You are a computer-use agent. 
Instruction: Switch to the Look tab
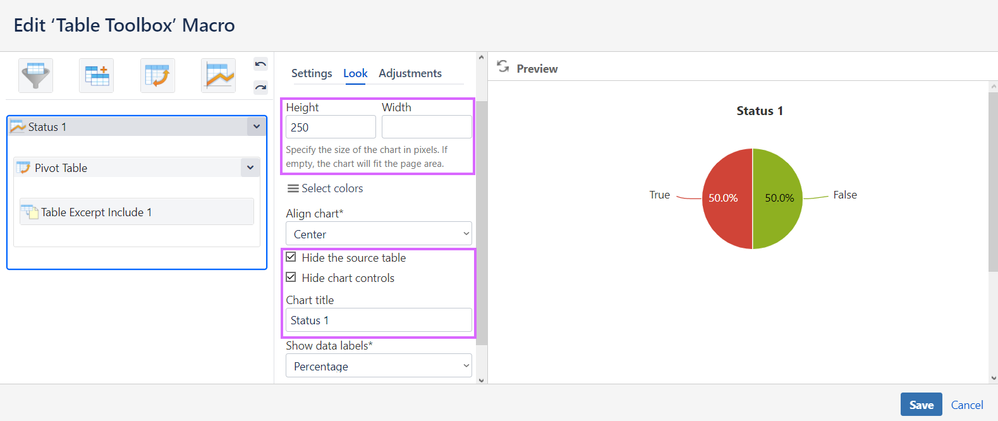tap(355, 73)
